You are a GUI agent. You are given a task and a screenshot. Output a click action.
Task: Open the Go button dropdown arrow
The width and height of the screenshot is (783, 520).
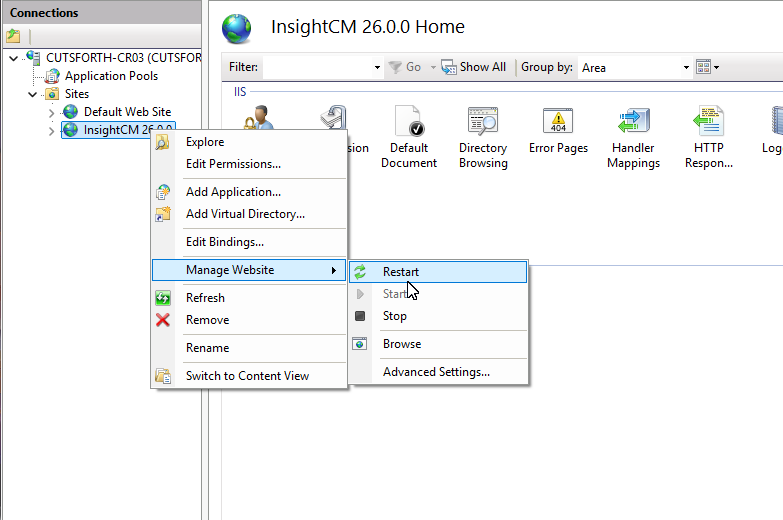click(433, 67)
